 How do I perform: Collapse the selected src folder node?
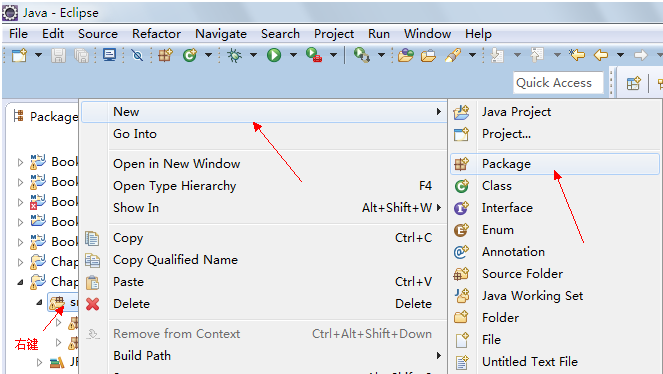[39, 302]
